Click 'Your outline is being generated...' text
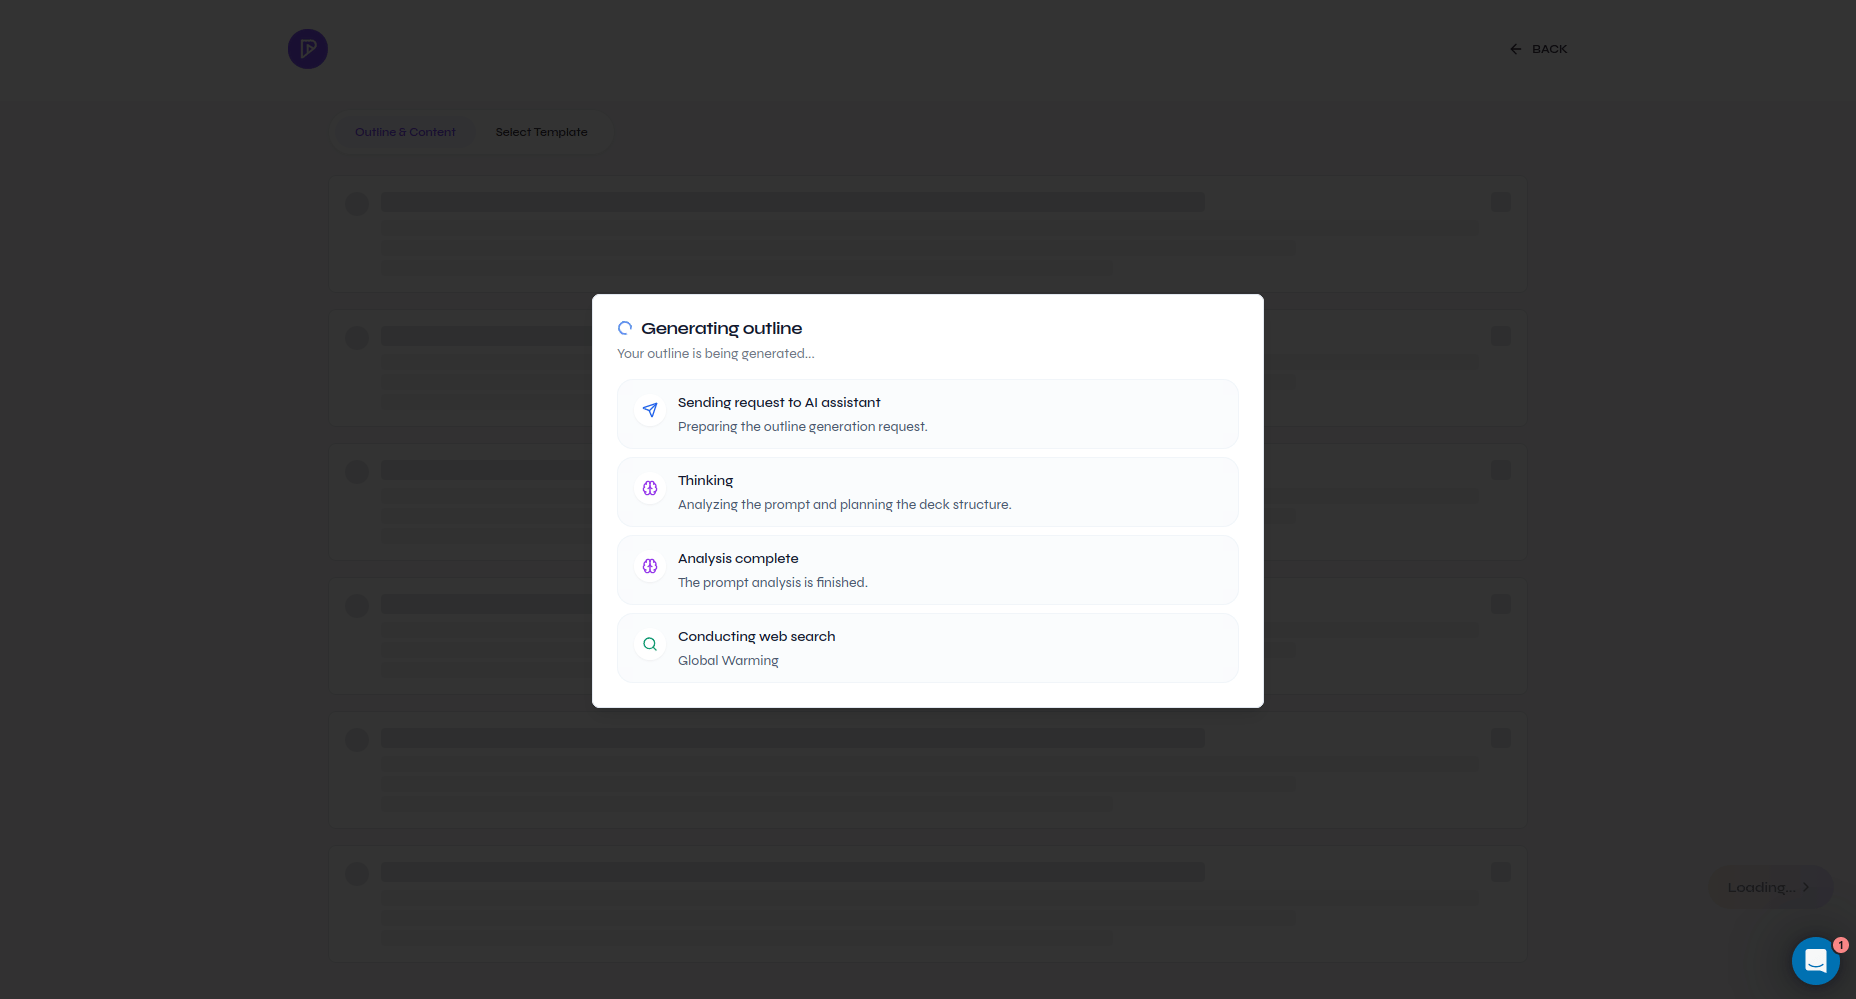1856x999 pixels. click(x=716, y=354)
